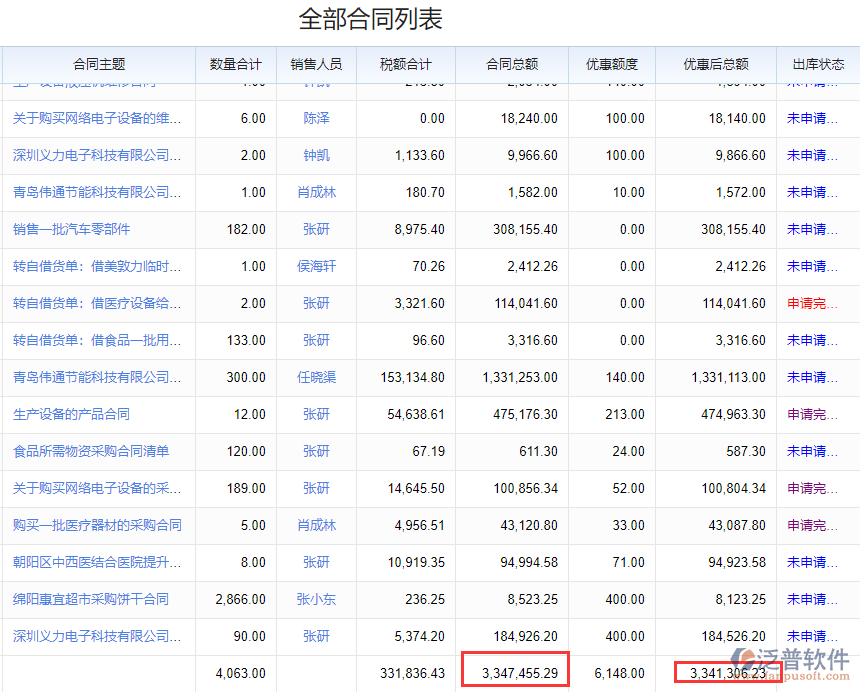Open 购买一批医疗器材的采购合同 link

(x=98, y=525)
